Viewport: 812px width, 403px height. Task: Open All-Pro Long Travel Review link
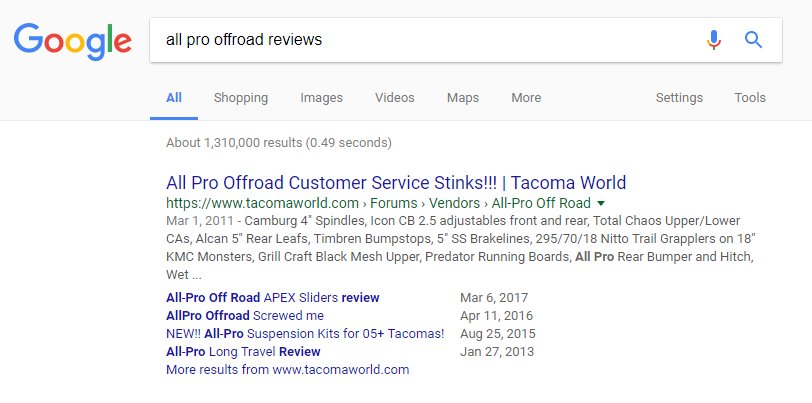[x=243, y=352]
